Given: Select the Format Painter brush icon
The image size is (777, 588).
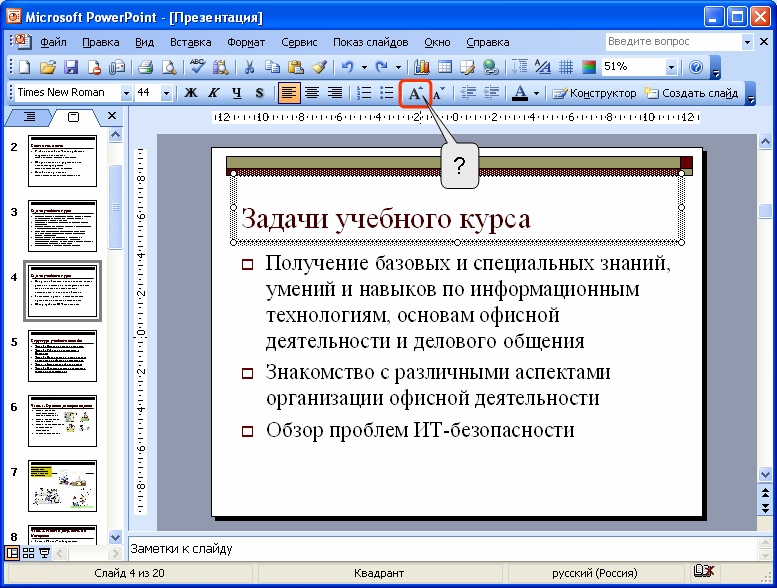Looking at the screenshot, I should click(x=319, y=66).
